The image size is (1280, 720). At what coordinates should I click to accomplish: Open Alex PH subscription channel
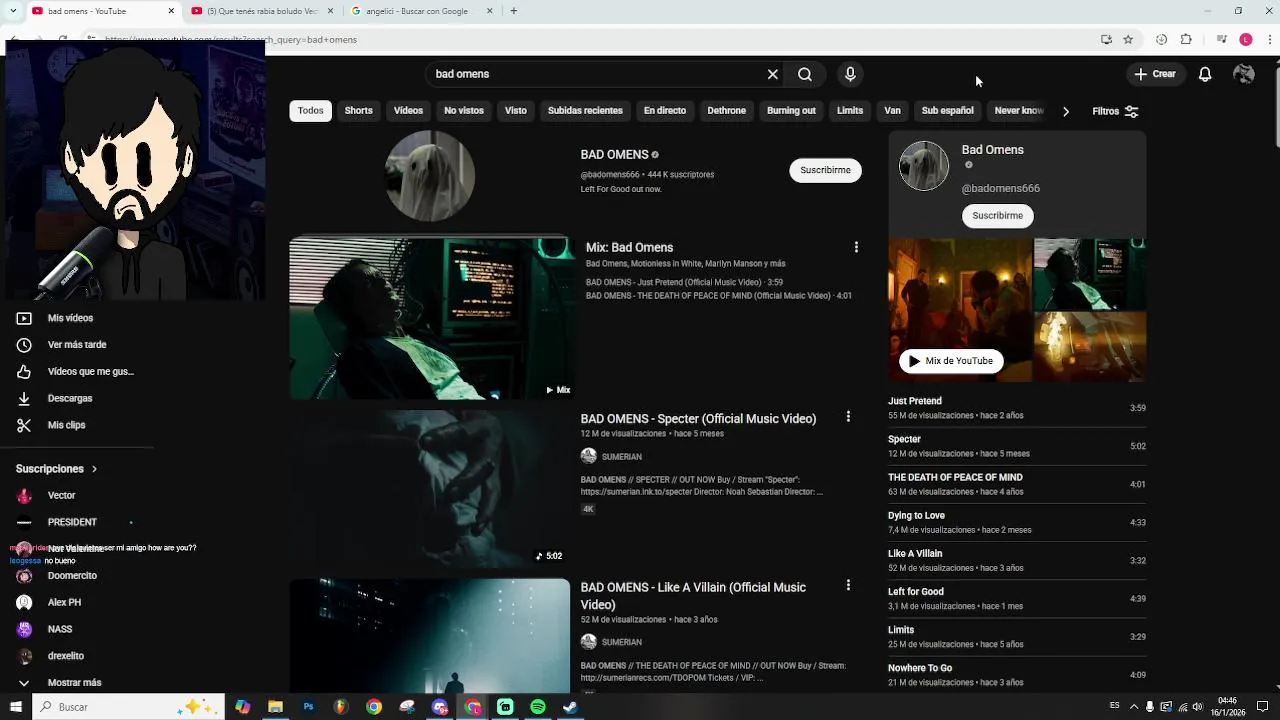click(x=65, y=603)
